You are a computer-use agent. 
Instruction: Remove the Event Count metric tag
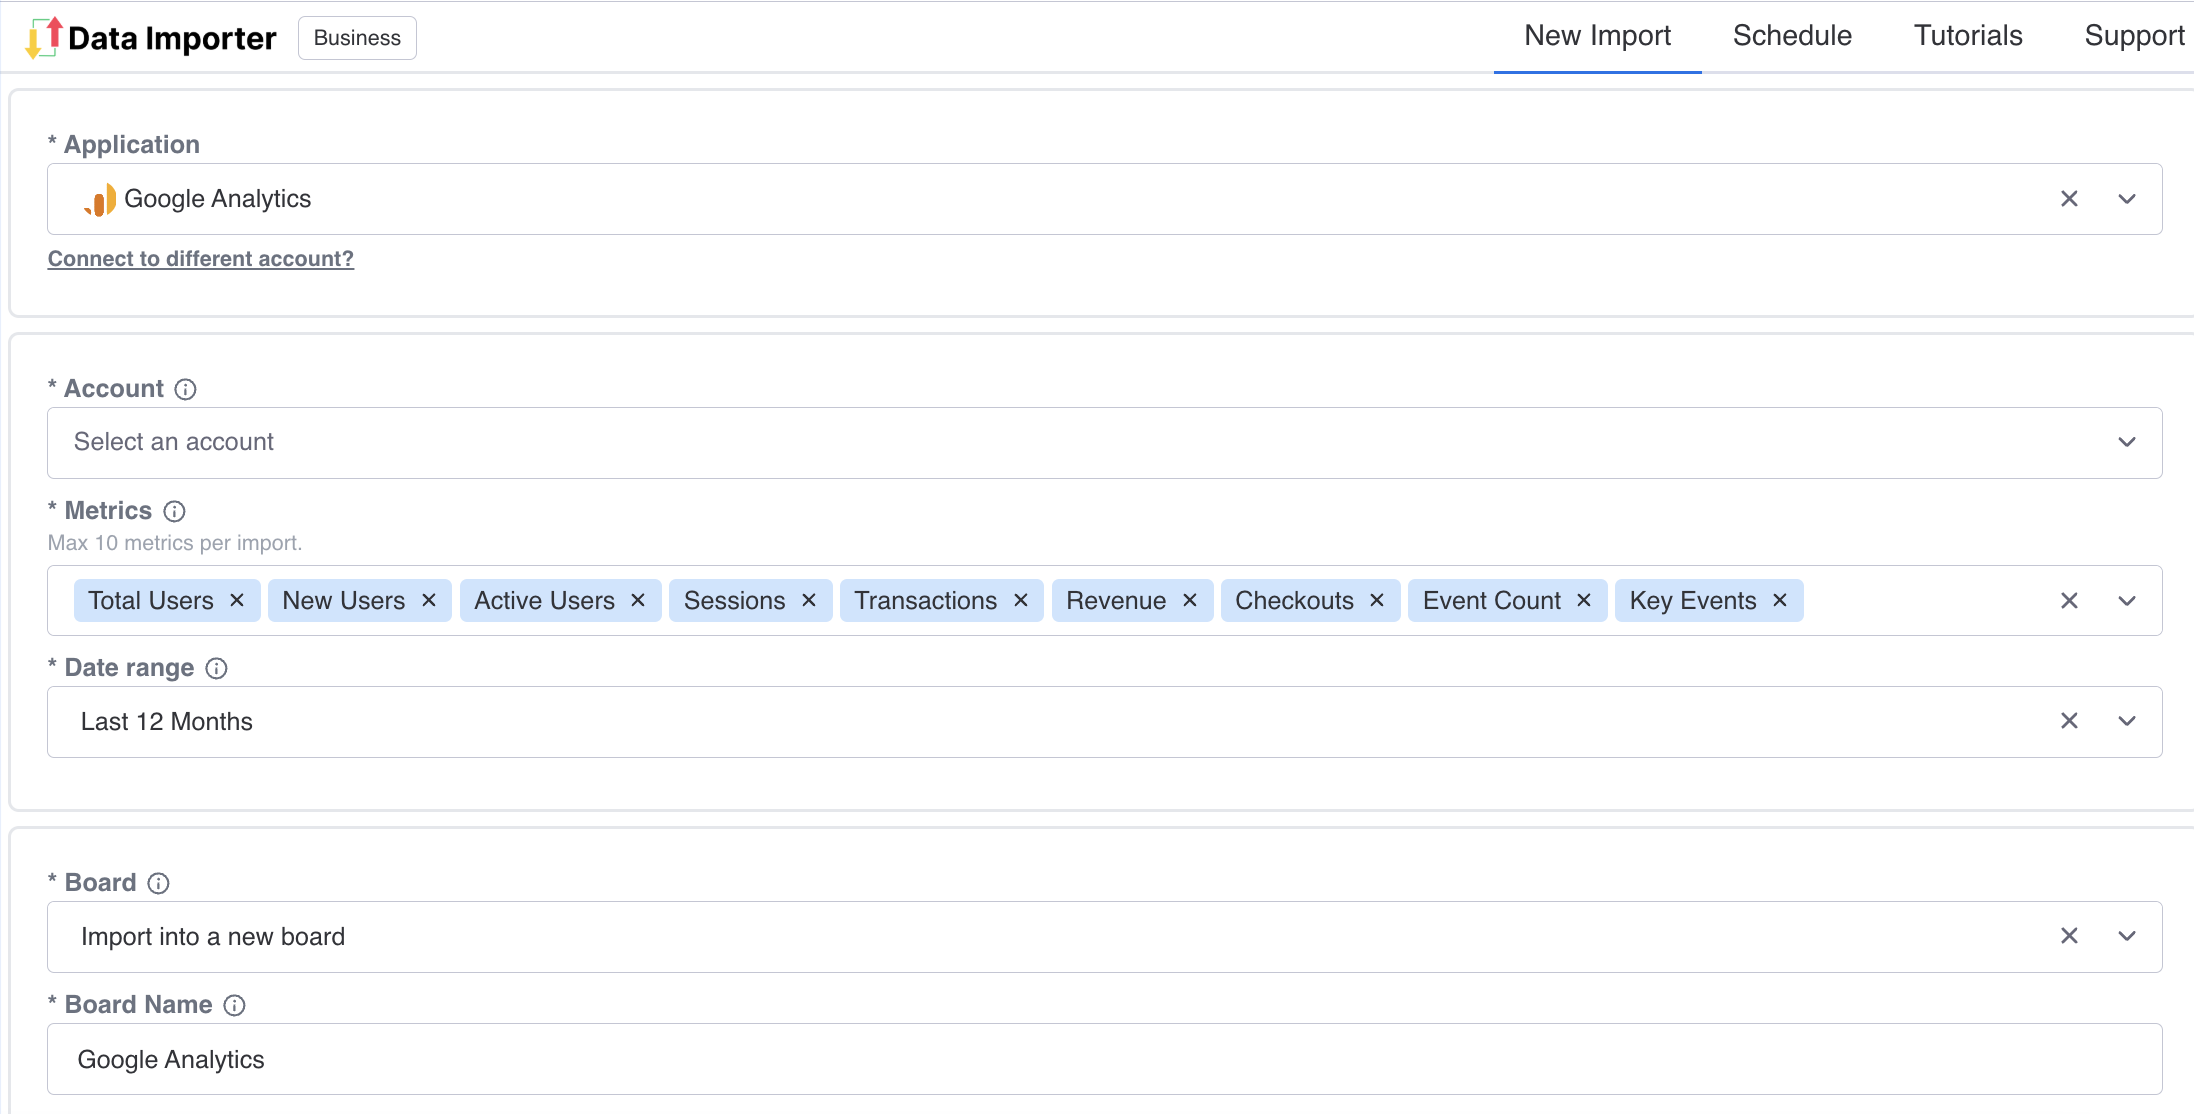pos(1584,600)
